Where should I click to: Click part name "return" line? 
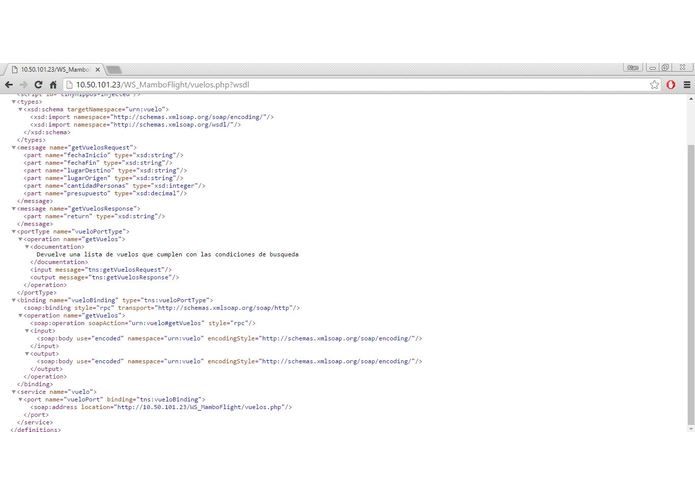[x=94, y=217]
